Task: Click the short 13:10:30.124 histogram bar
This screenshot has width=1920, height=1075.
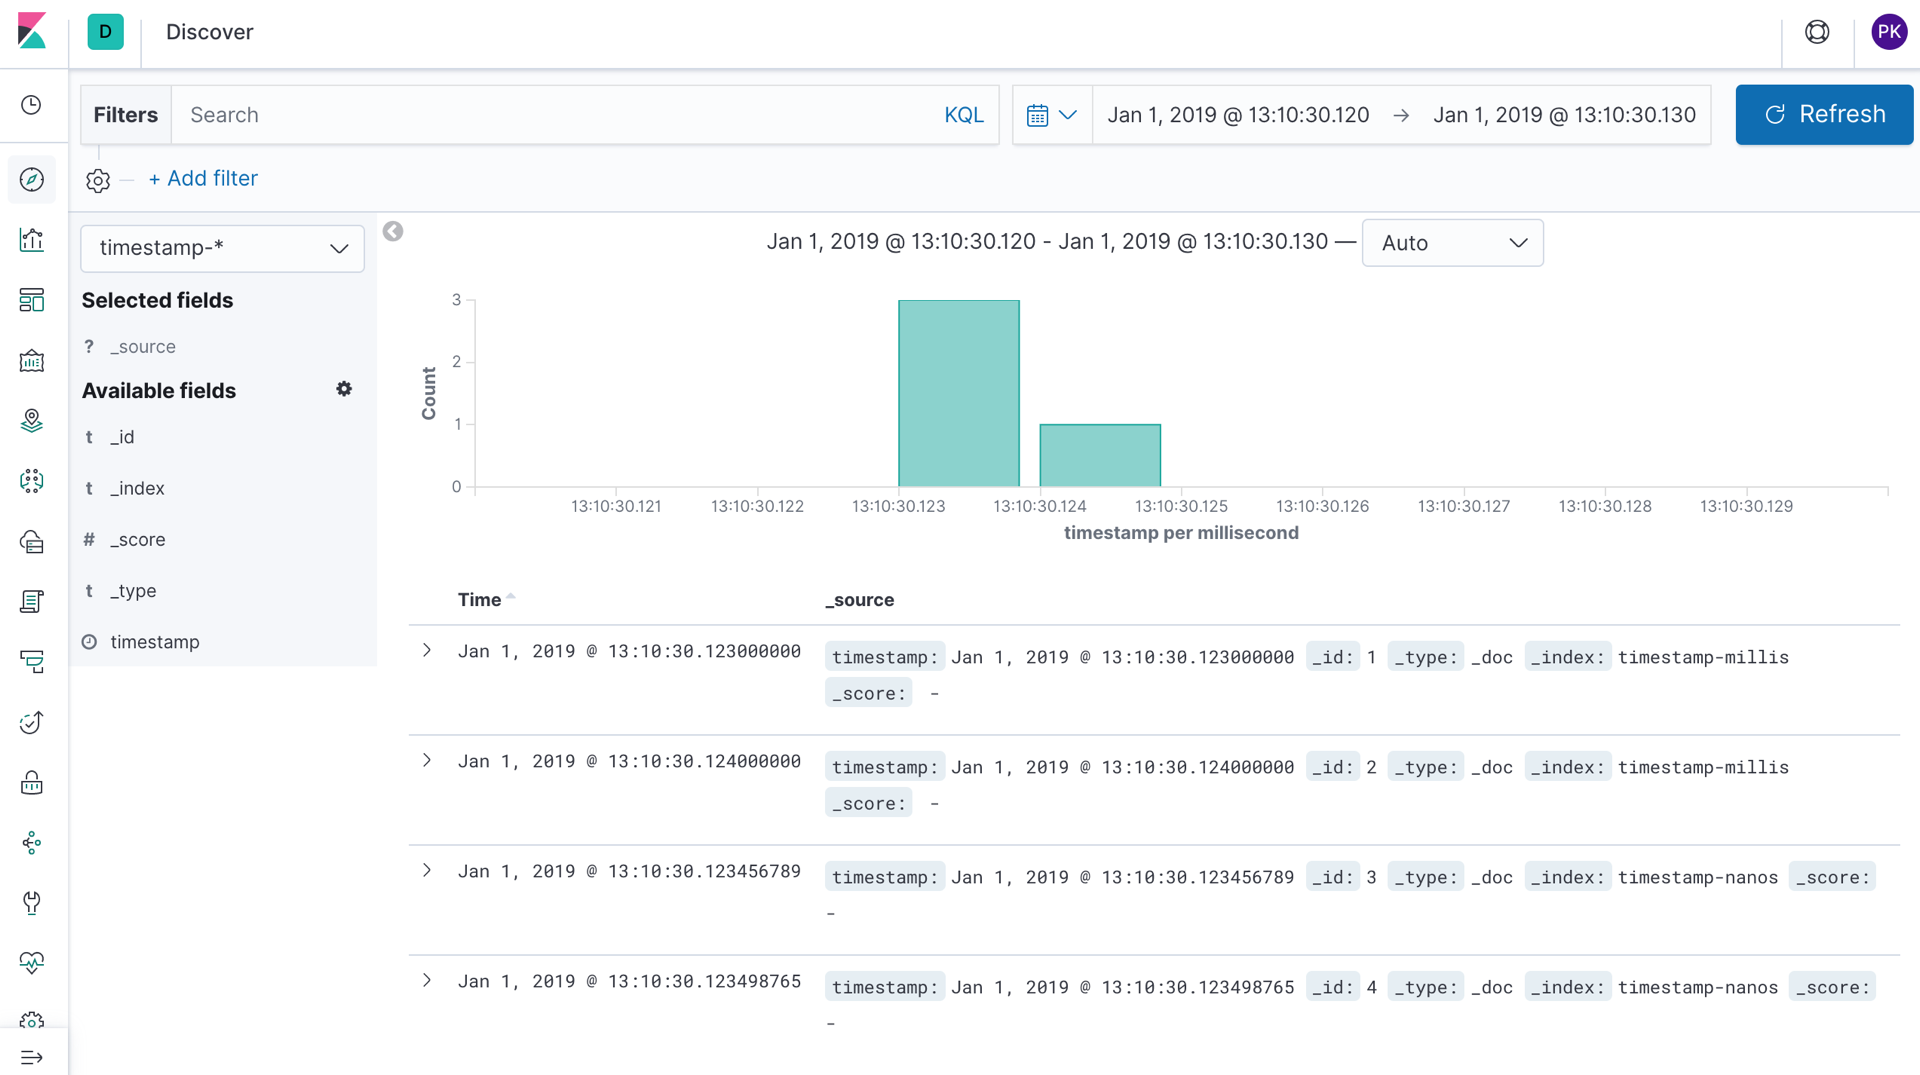Action: (1100, 455)
